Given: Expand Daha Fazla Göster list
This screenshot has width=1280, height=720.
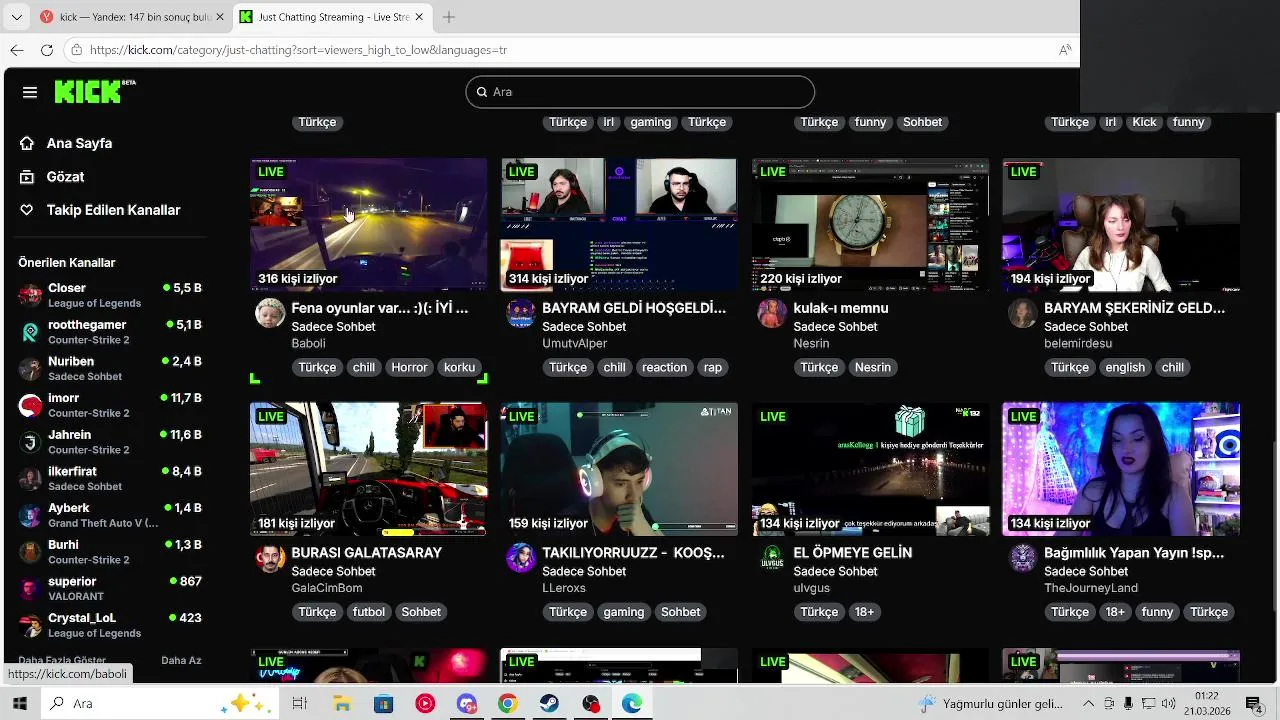Looking at the screenshot, I should pyautogui.click(x=62, y=660).
